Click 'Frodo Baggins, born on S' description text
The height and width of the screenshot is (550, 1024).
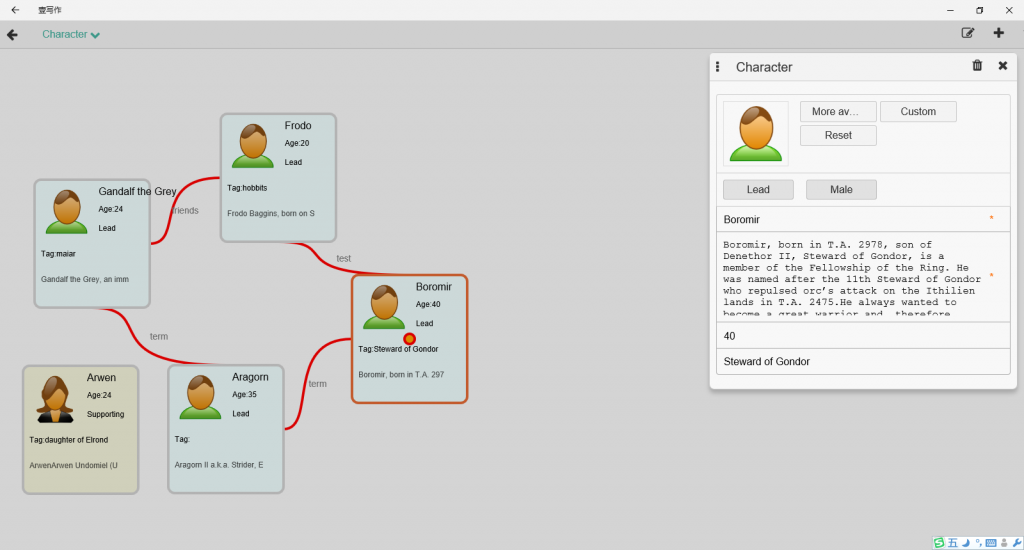(x=271, y=213)
